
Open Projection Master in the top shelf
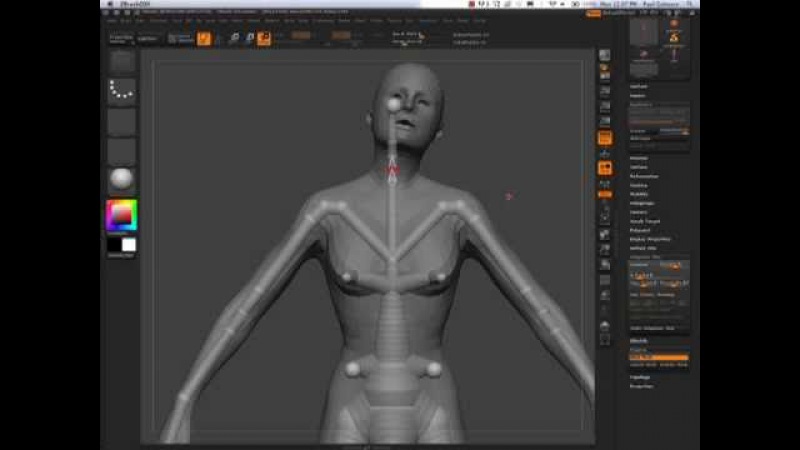pyautogui.click(x=121, y=38)
